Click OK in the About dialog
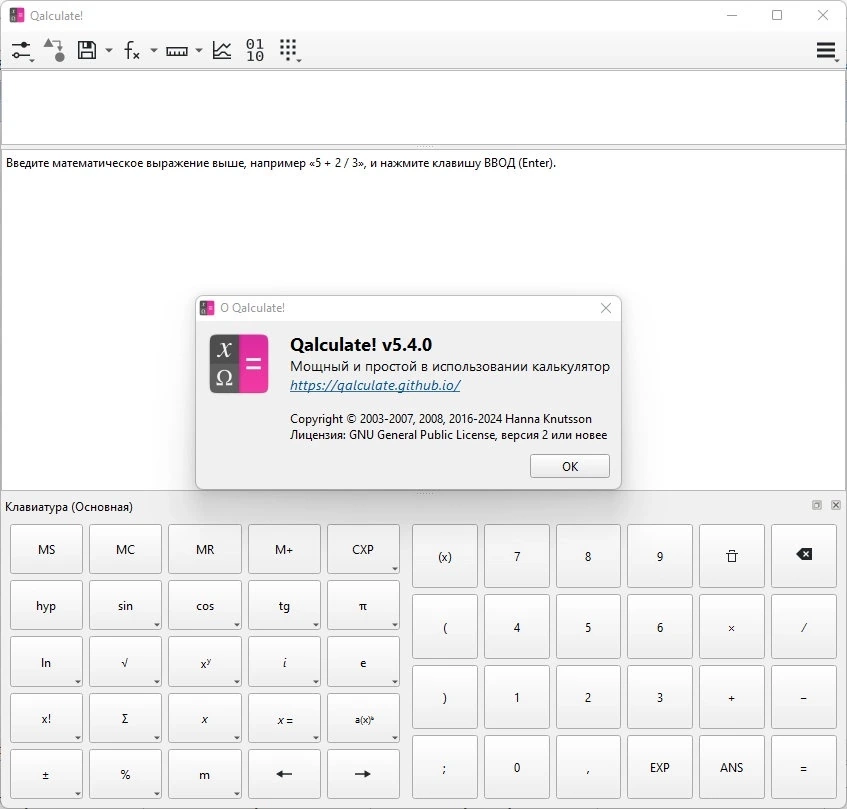 [570, 466]
